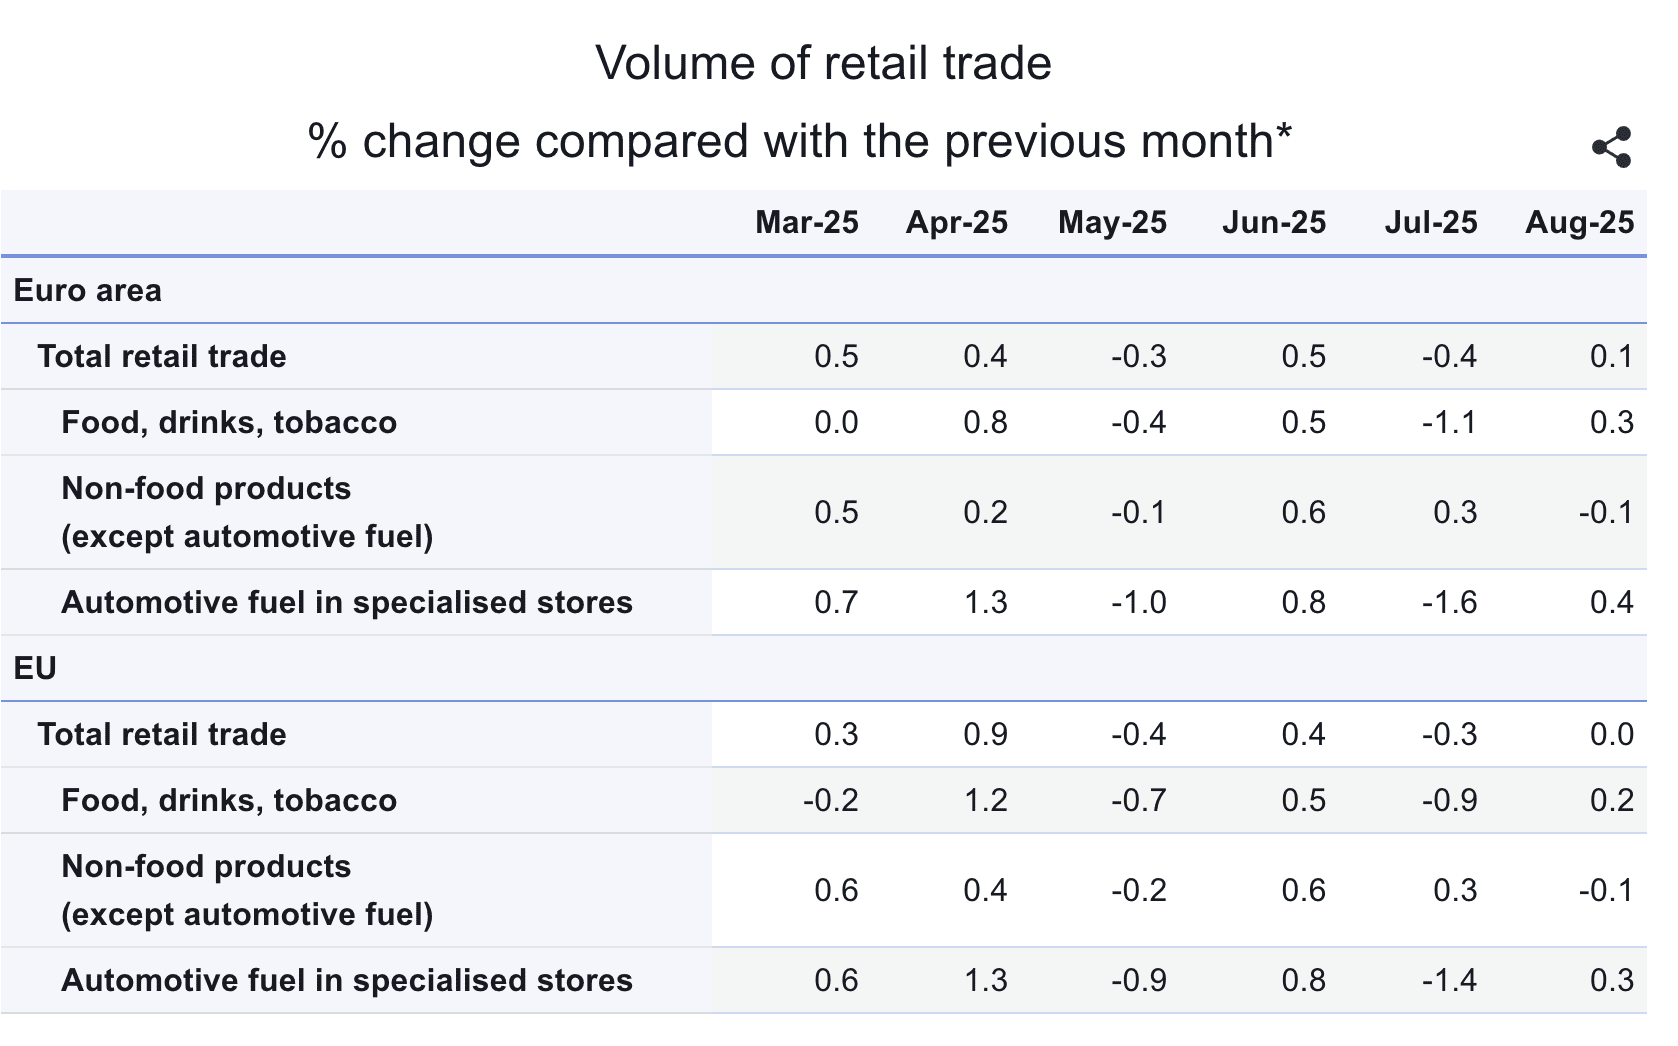Click Euro area Food, drinks, tobacco label
This screenshot has width=1678, height=1046.
point(229,422)
